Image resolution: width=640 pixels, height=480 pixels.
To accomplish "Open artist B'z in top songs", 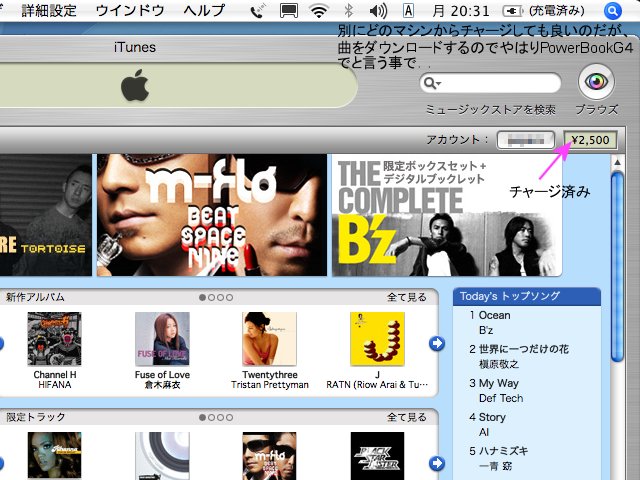I will 486,330.
